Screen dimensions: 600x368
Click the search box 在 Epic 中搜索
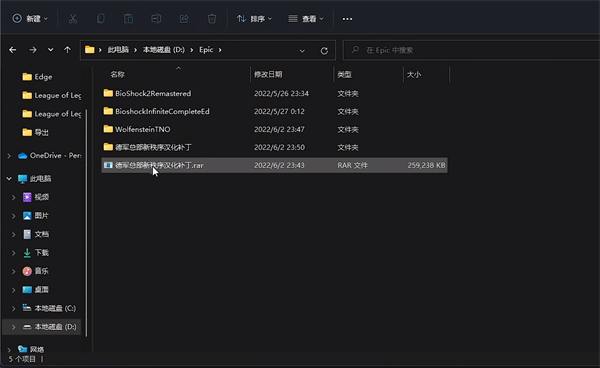coord(471,50)
